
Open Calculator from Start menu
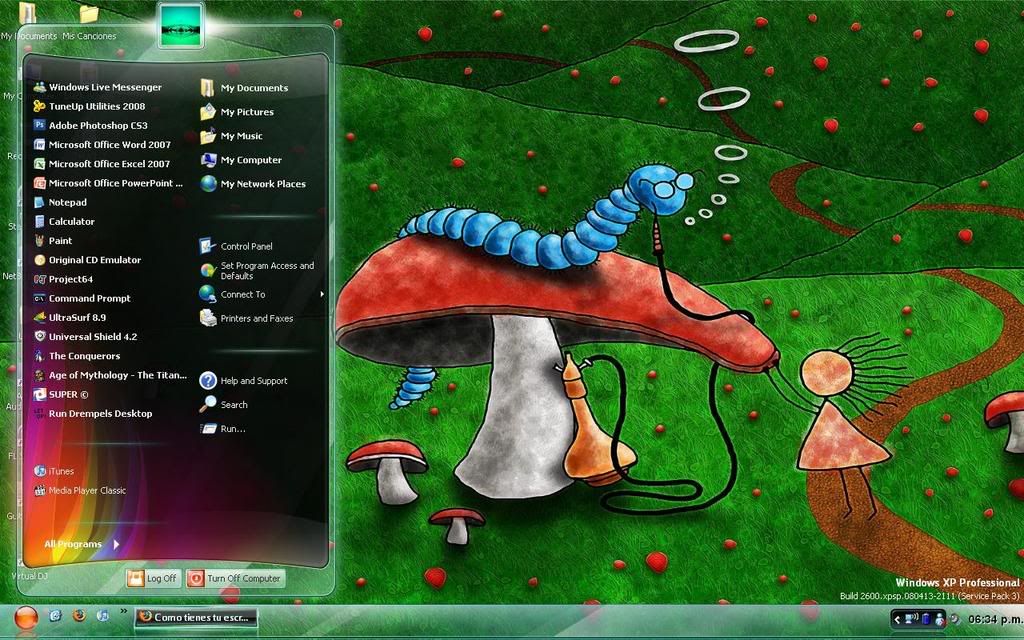64,221
